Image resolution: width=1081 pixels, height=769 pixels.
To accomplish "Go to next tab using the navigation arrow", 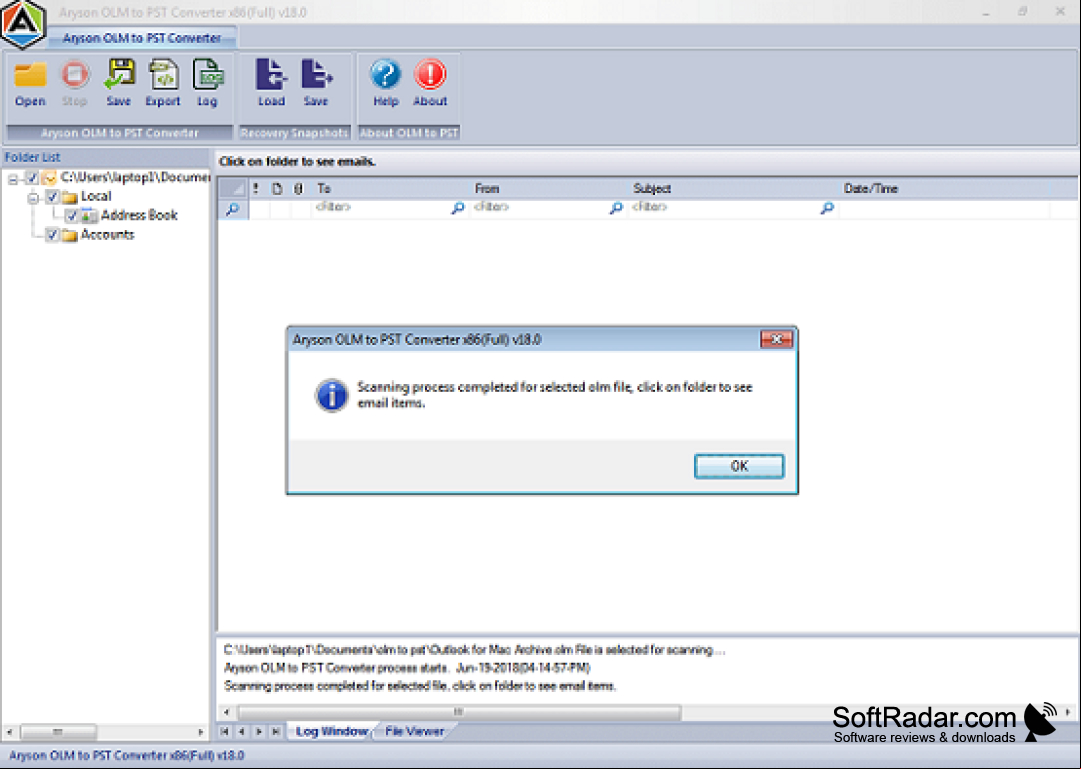I will 259,731.
